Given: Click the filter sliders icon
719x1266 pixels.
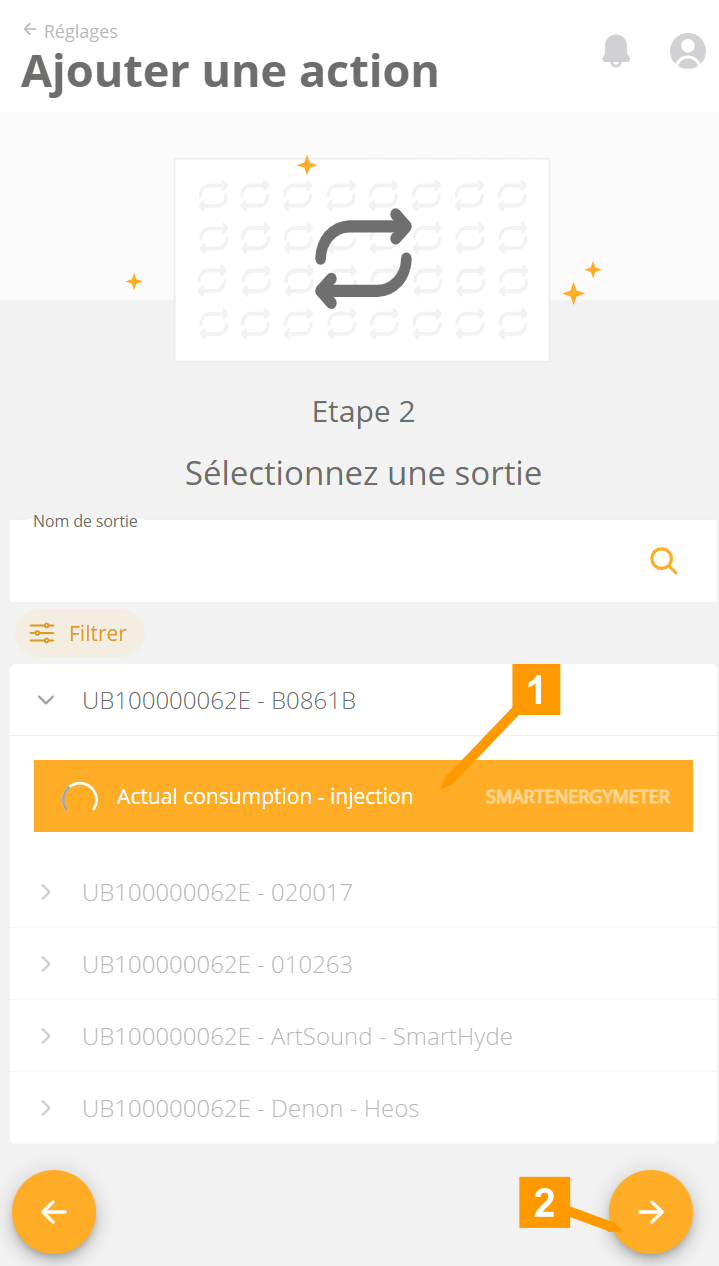Looking at the screenshot, I should point(42,633).
